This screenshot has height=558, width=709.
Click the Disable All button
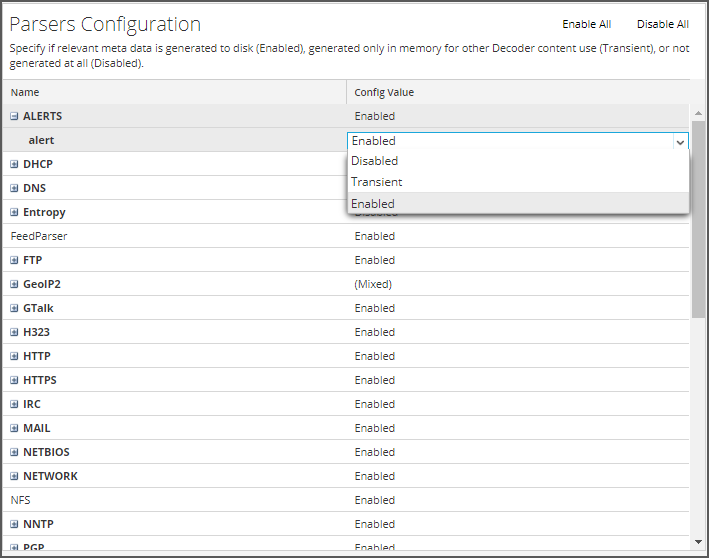[662, 24]
